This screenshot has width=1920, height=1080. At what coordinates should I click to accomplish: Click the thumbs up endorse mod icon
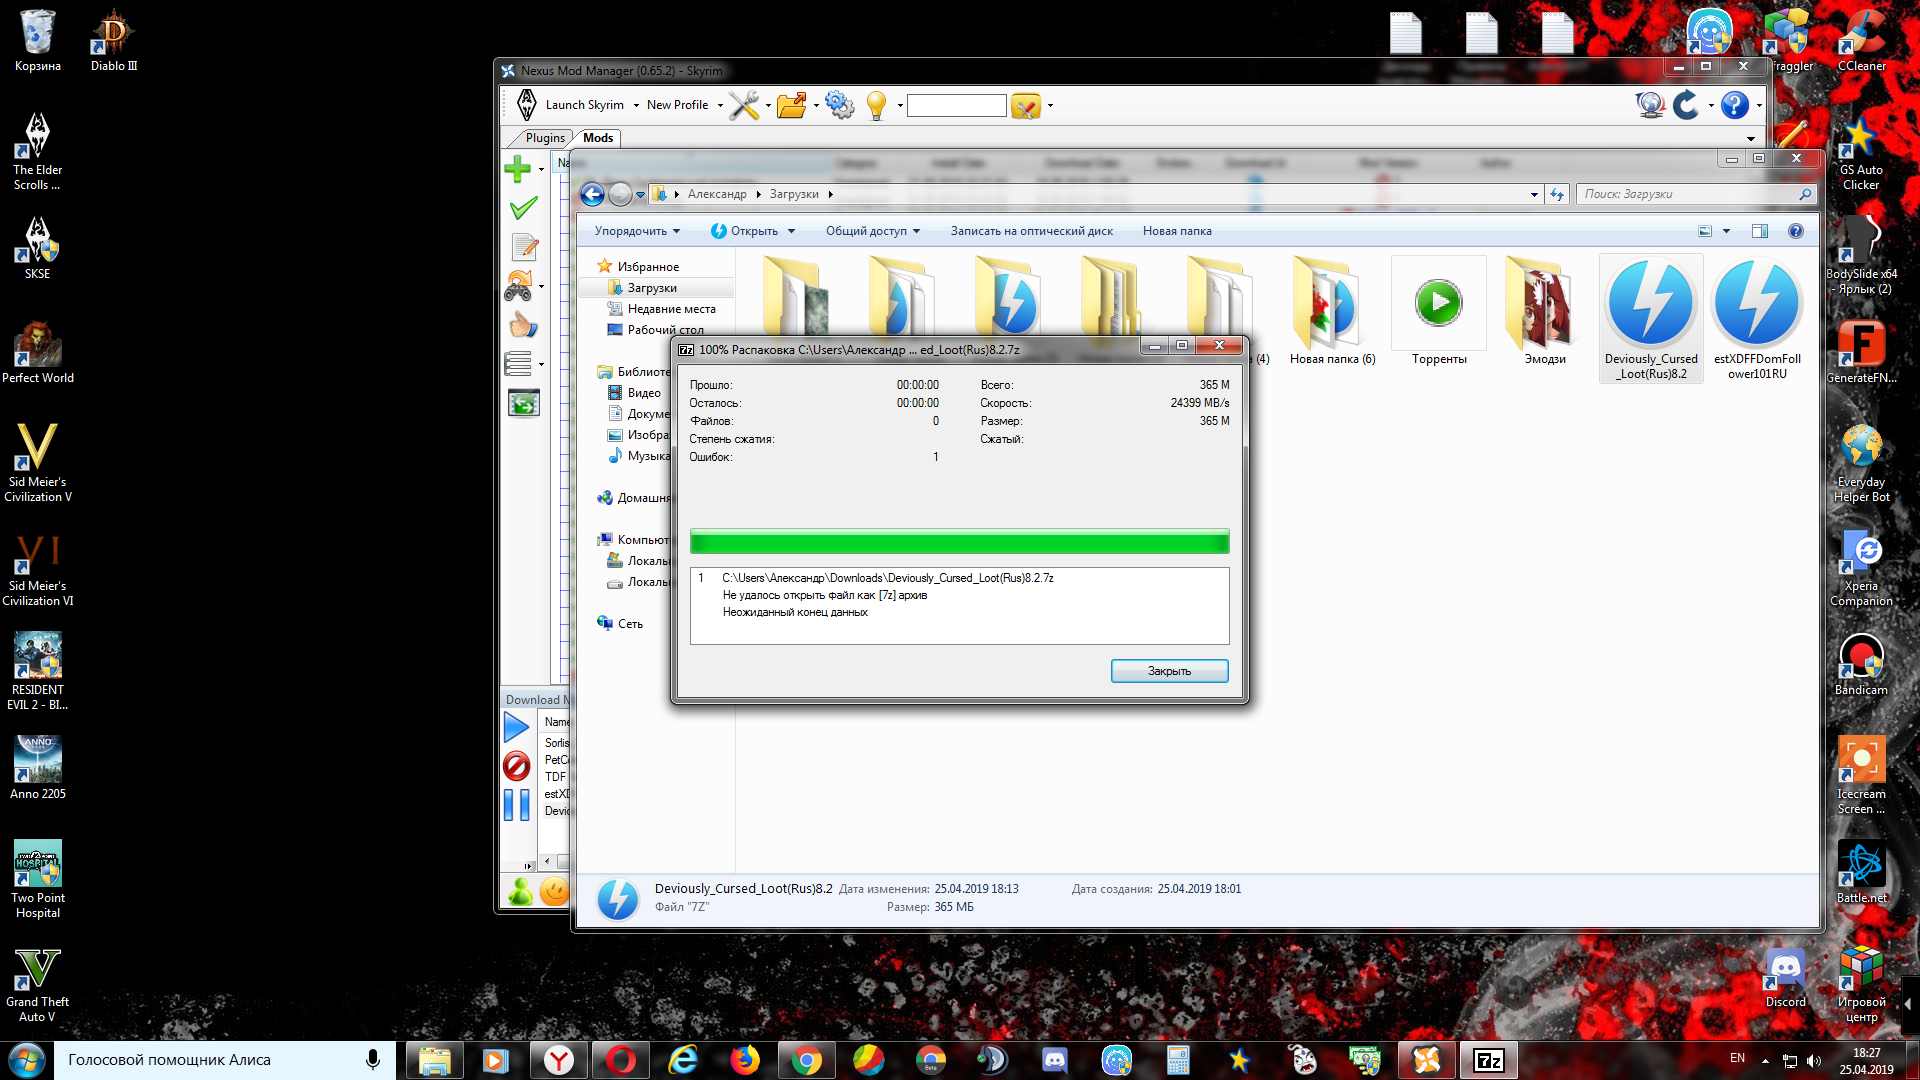coord(523,325)
